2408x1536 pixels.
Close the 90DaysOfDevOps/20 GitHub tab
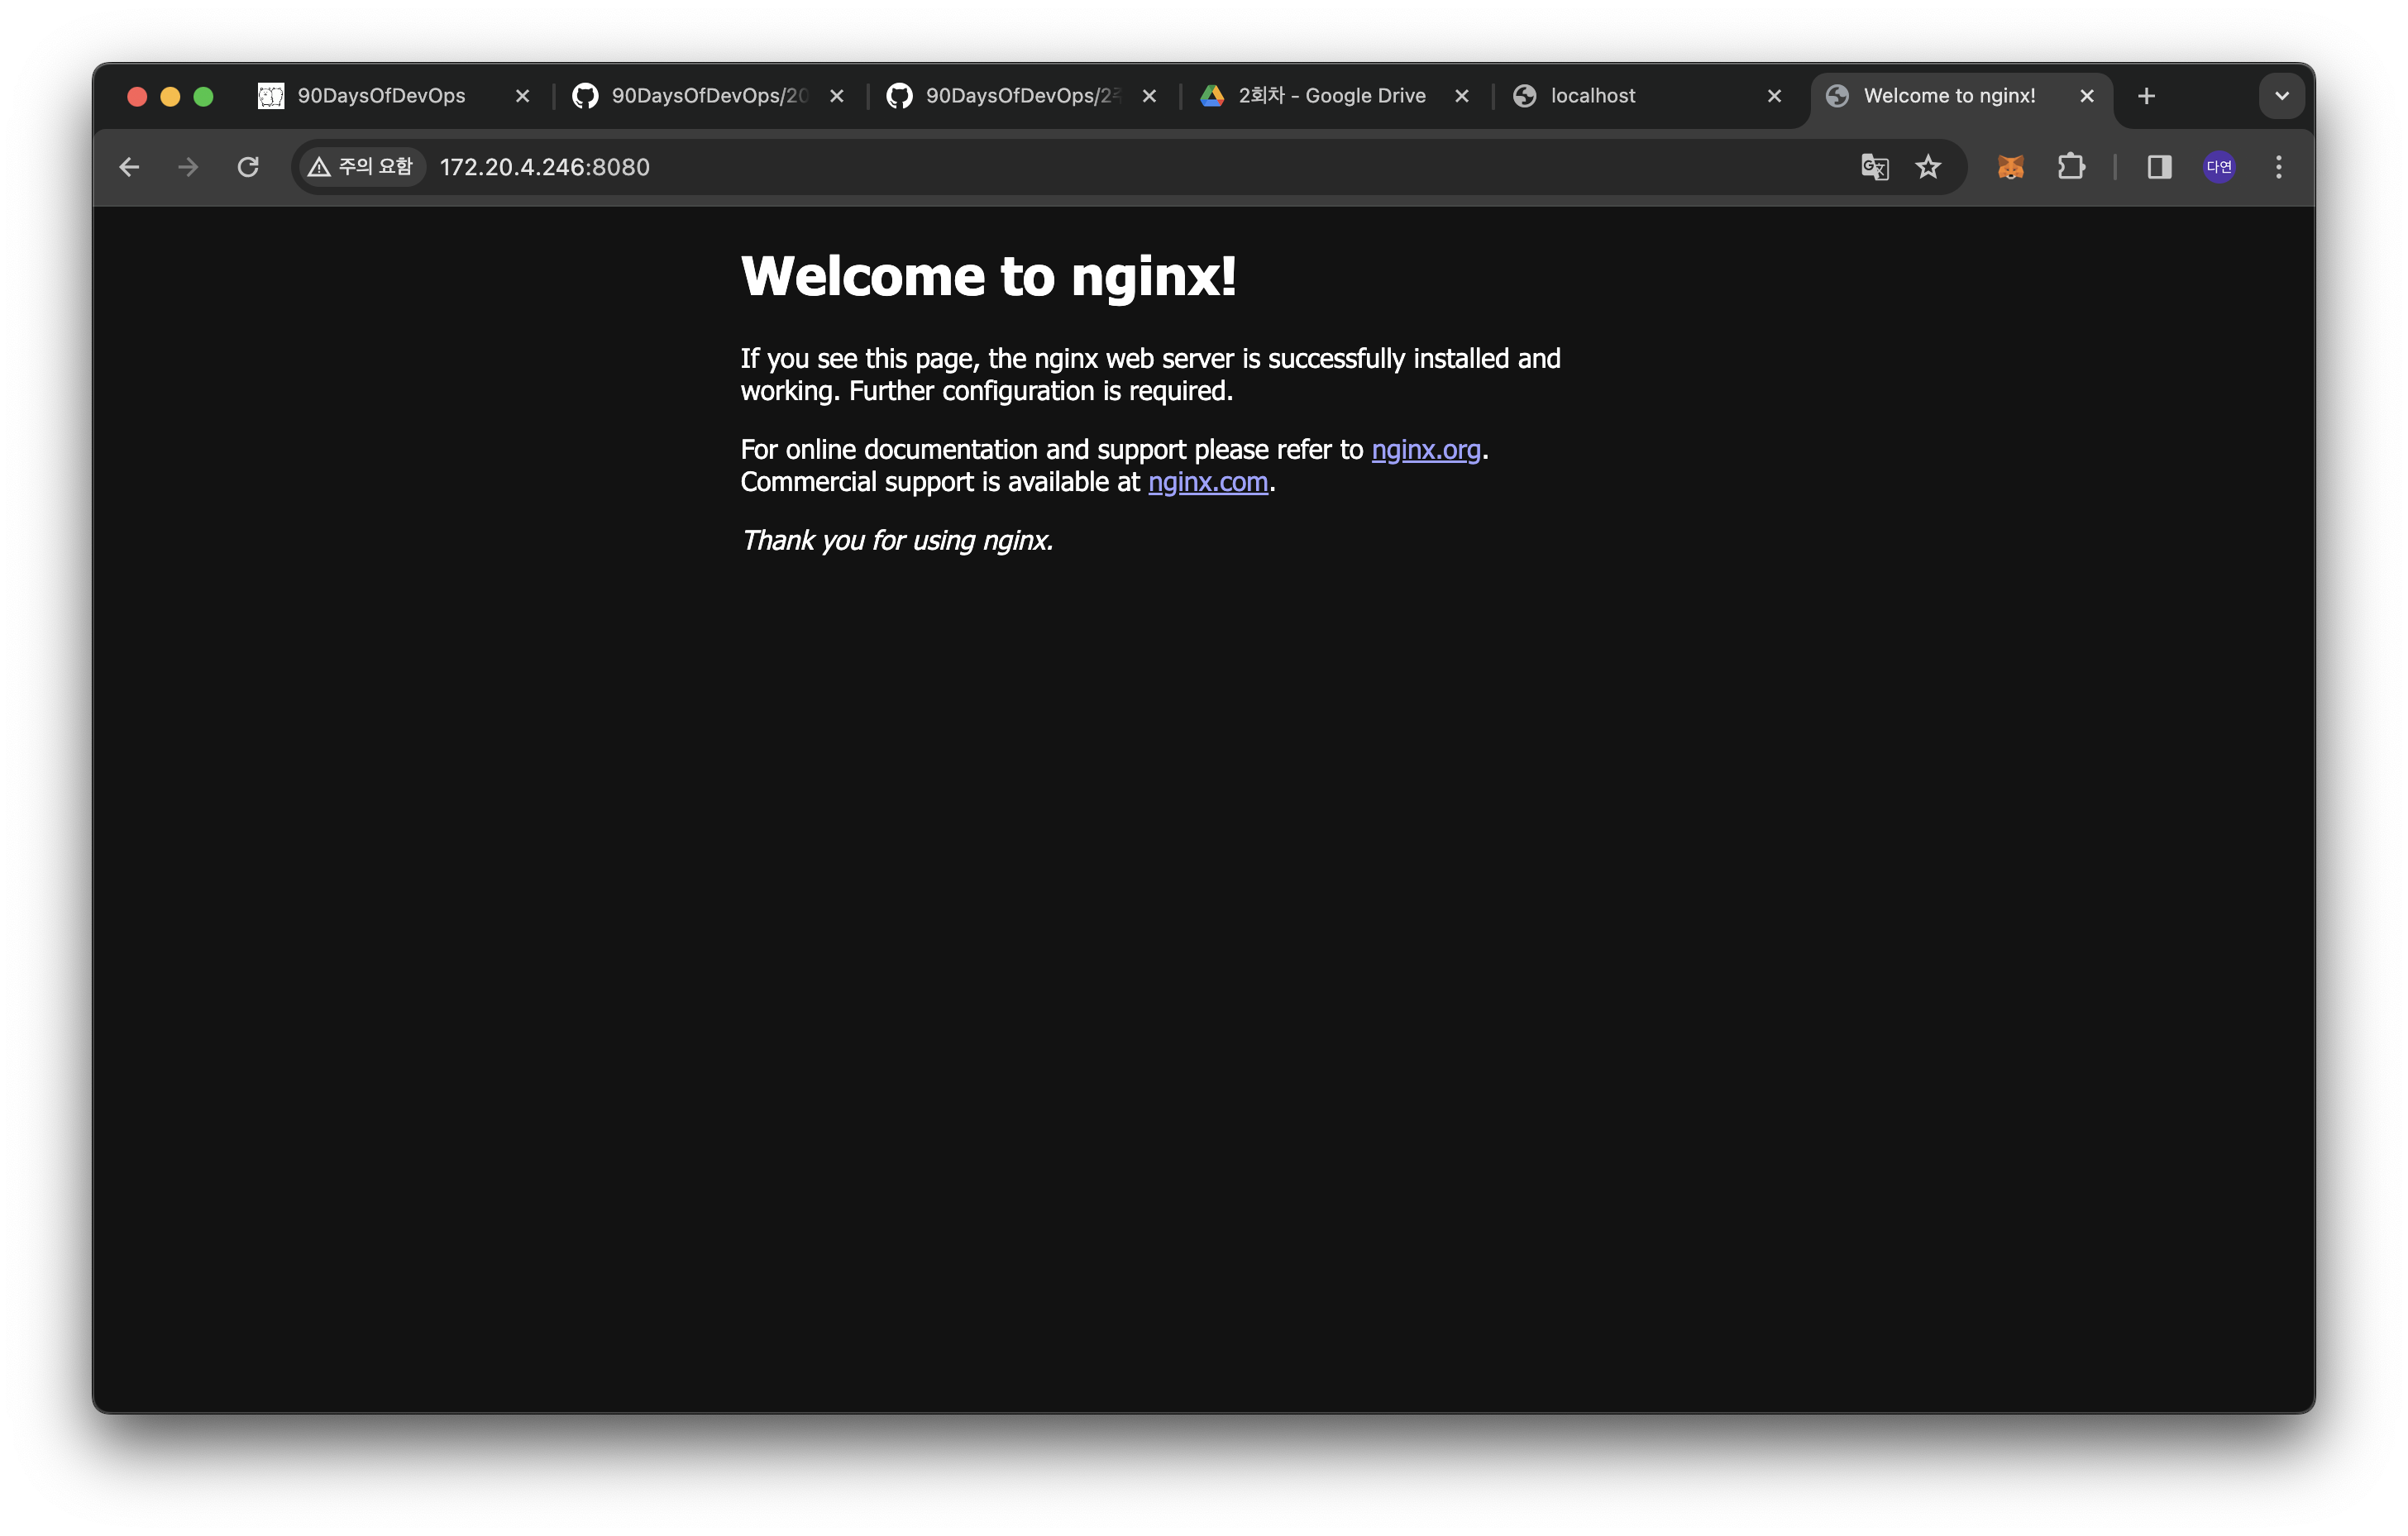tap(836, 96)
